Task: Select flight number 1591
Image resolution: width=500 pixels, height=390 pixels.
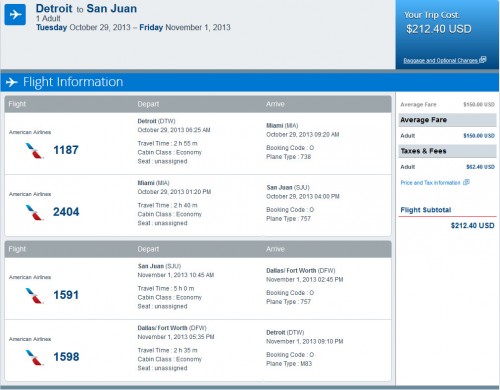Action: click(x=66, y=295)
